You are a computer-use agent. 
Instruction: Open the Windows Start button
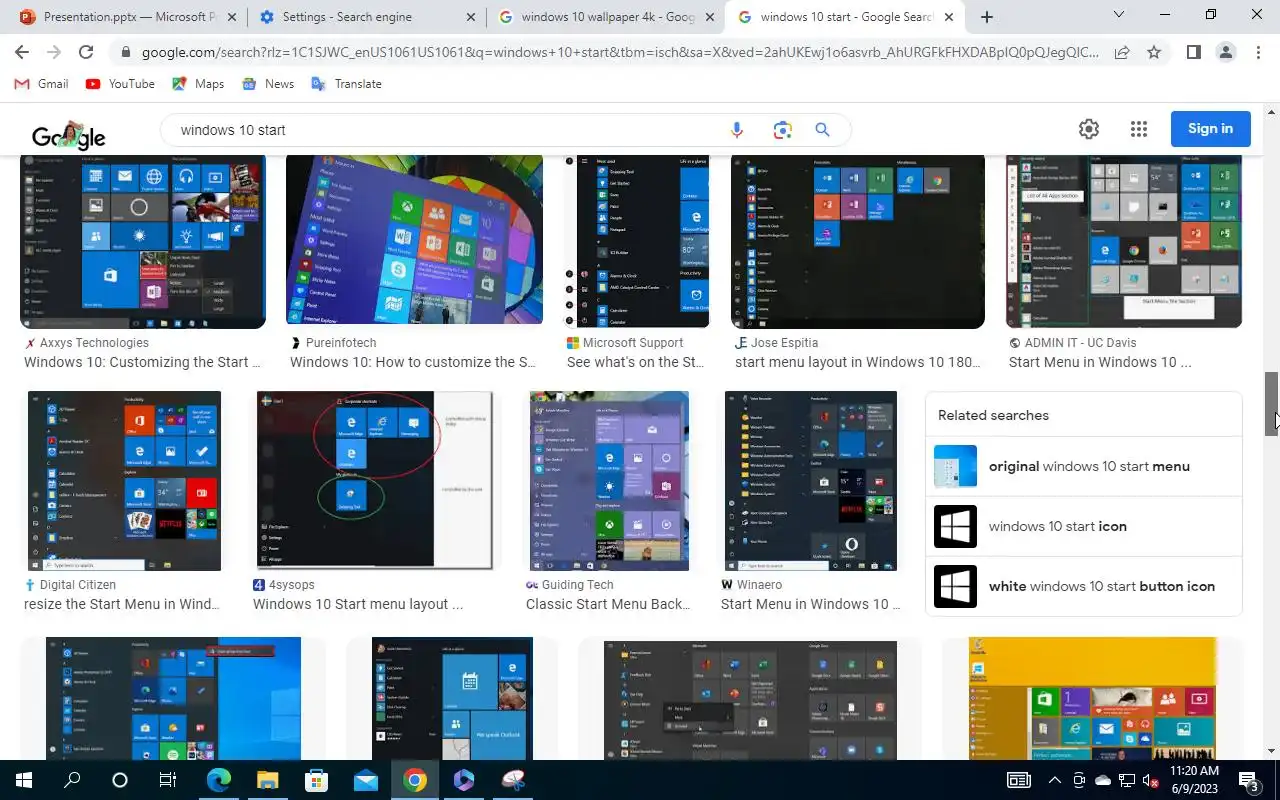click(x=24, y=780)
